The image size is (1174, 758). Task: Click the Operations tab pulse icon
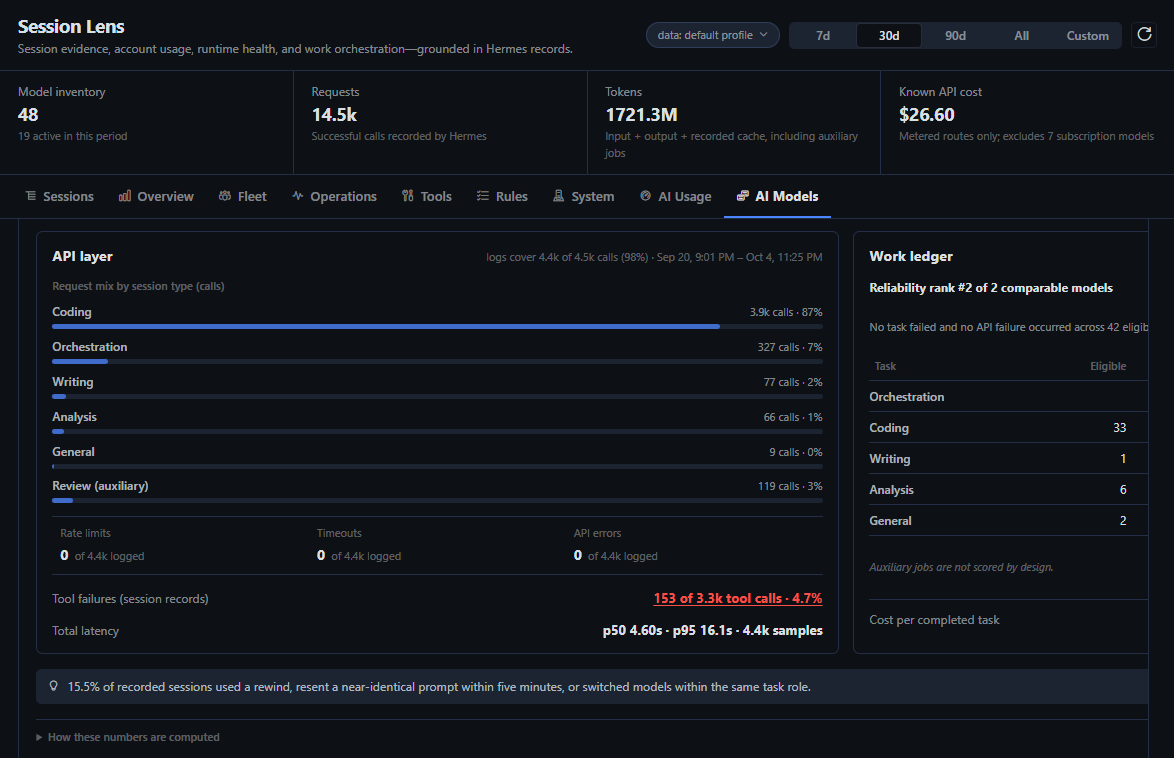pyautogui.click(x=298, y=196)
